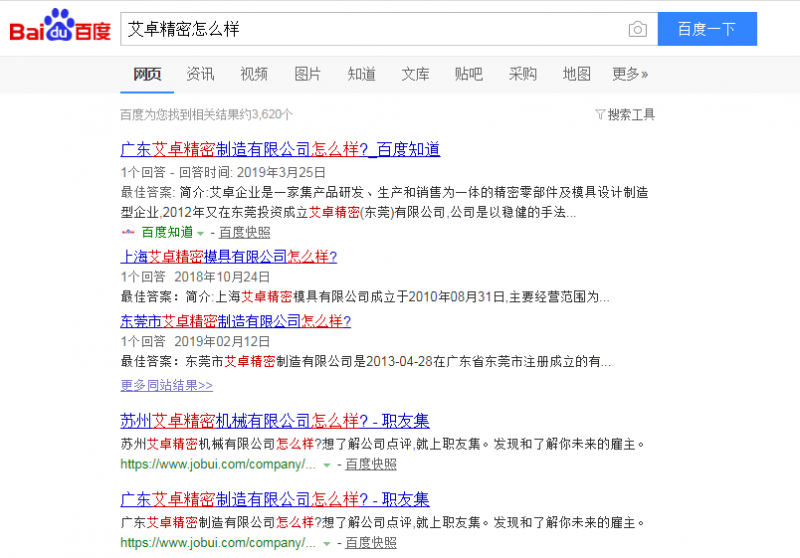Image resolution: width=800 pixels, height=558 pixels.
Task: Click jobui.com URL under 苏州艾卓精密 result
Action: tap(218, 464)
